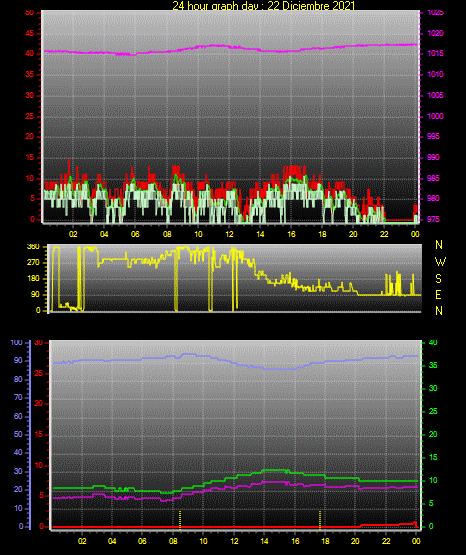Click the 360 label on wind direction axis
466x555 pixels.
coord(33,247)
